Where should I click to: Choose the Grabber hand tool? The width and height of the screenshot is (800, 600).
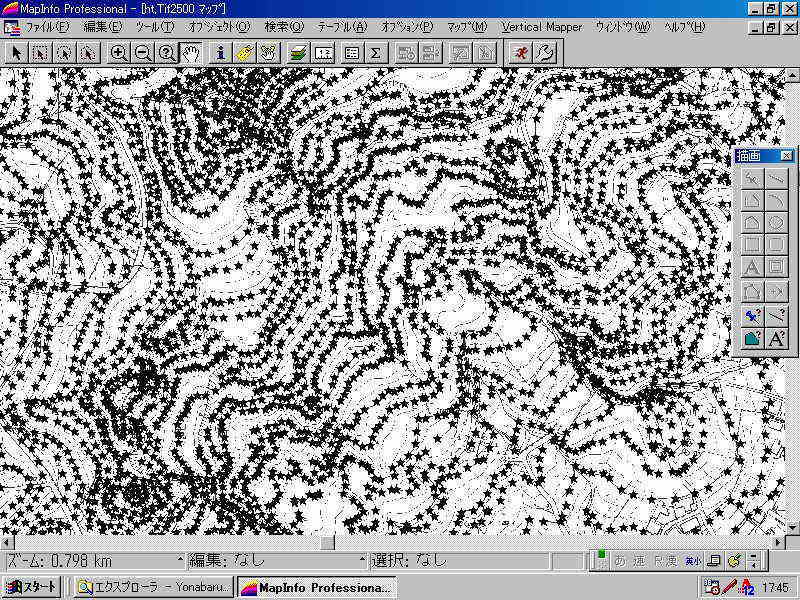(191, 52)
